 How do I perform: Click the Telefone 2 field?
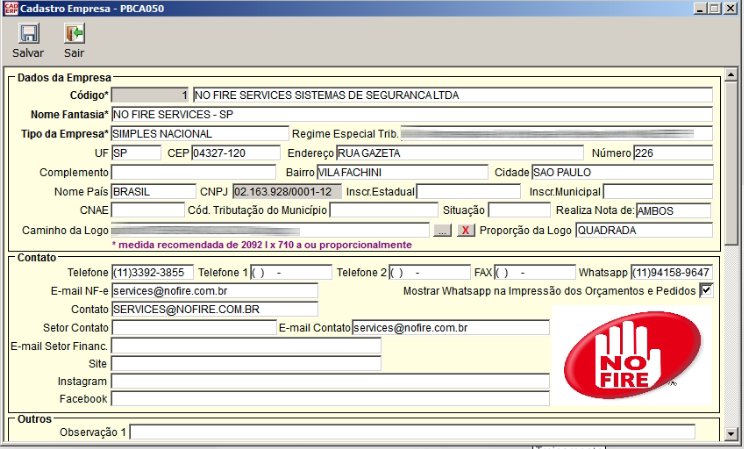pyautogui.click(x=429, y=272)
